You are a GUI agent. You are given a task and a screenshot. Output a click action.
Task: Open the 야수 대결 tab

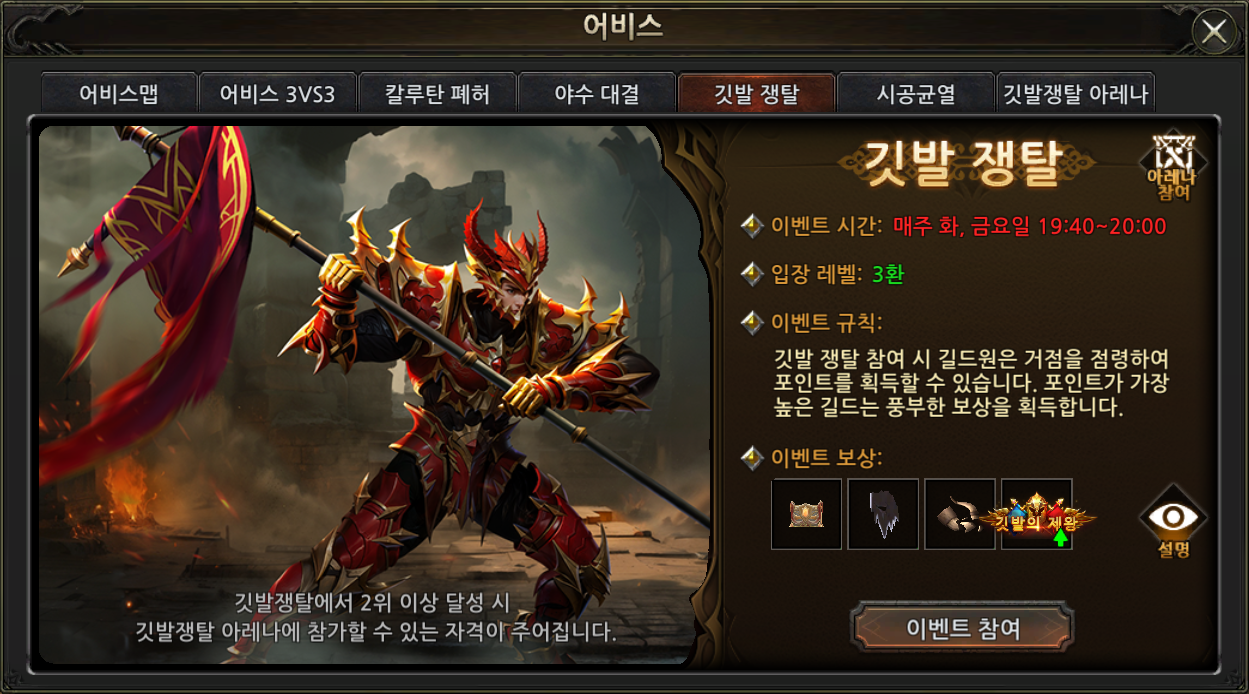pos(596,94)
